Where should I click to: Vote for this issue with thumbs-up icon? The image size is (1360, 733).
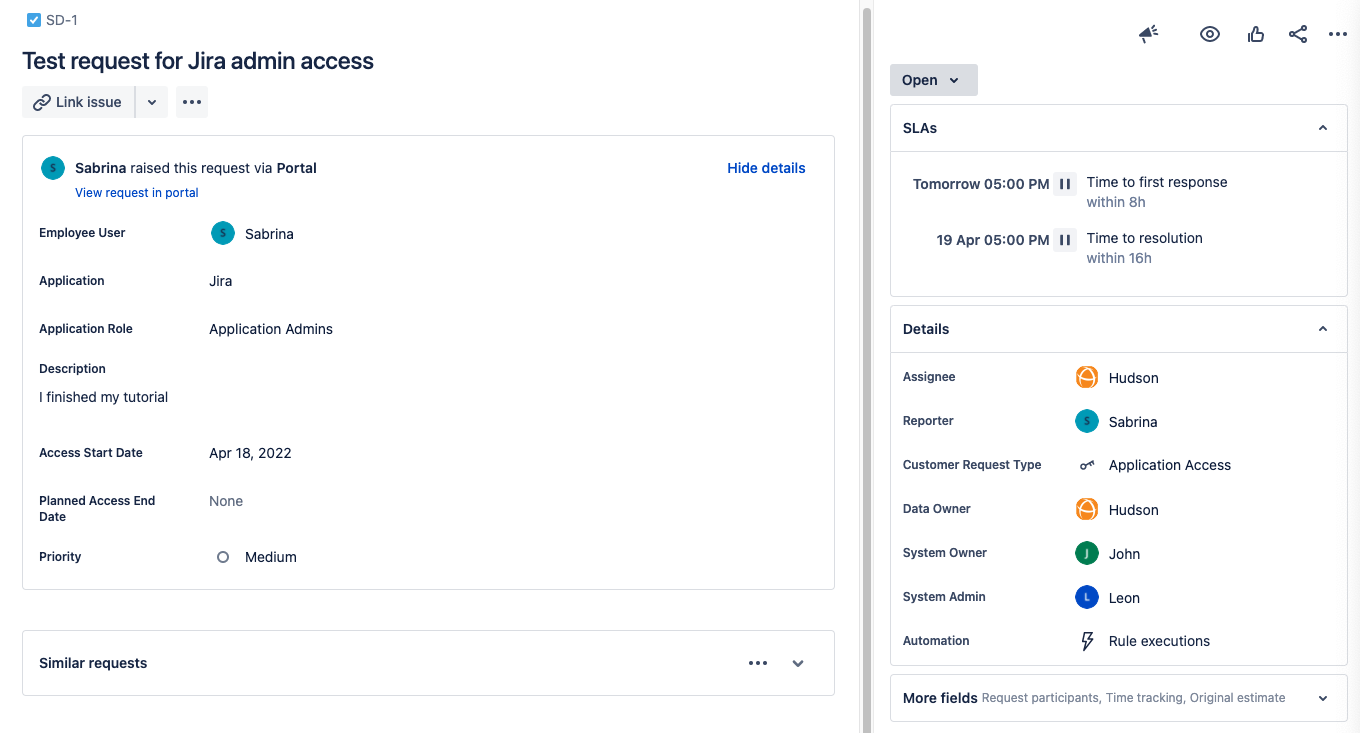[x=1256, y=34]
